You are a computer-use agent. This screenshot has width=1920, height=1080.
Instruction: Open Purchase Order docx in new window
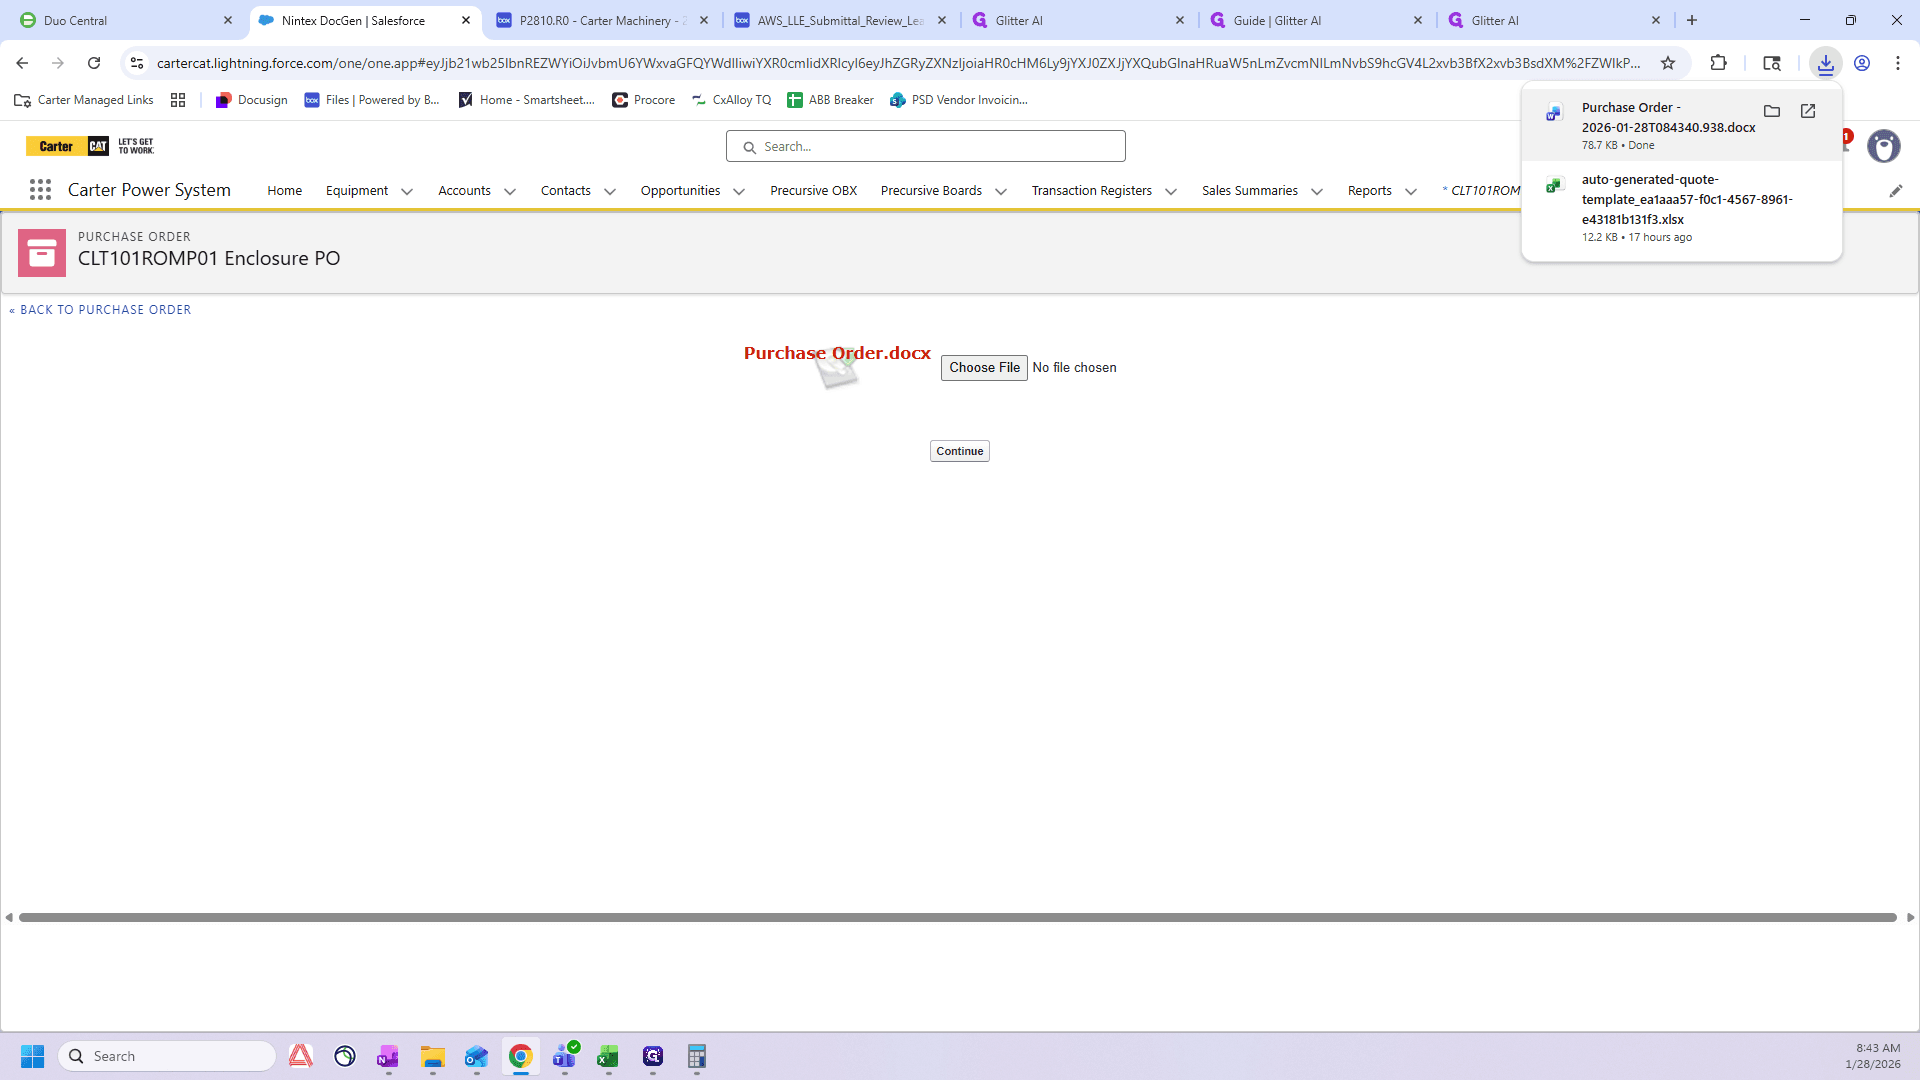tap(1808, 111)
